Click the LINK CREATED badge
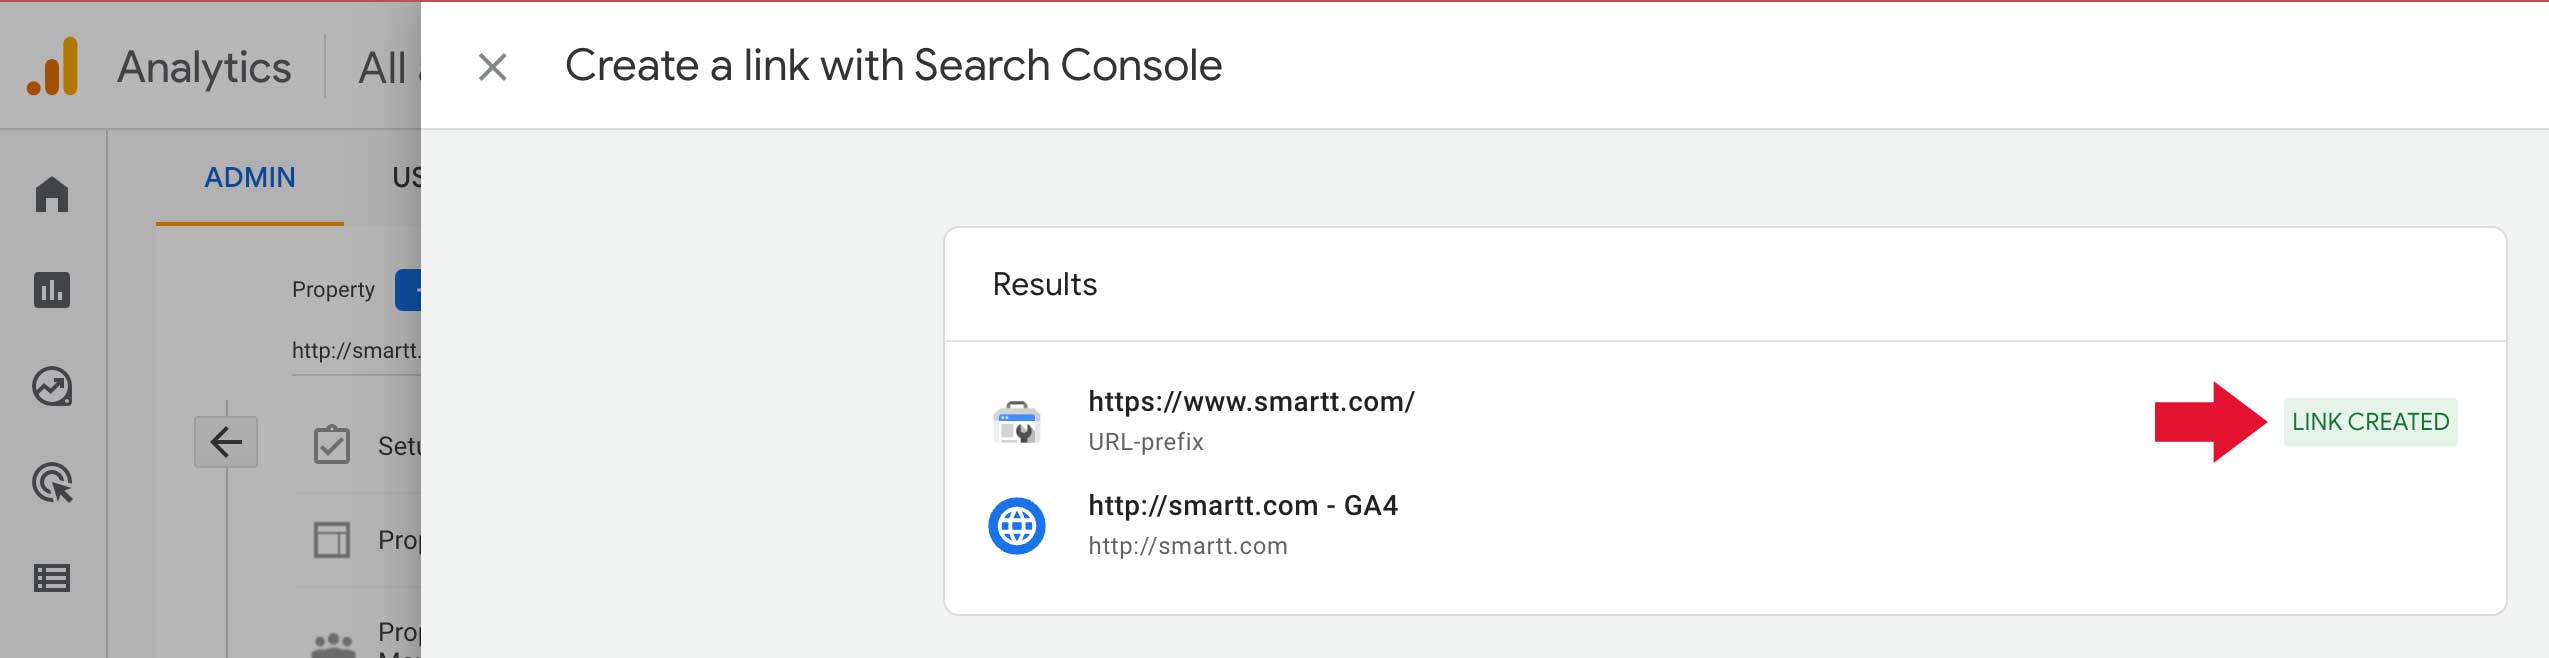Viewport: 2549px width, 658px height. (x=2371, y=422)
